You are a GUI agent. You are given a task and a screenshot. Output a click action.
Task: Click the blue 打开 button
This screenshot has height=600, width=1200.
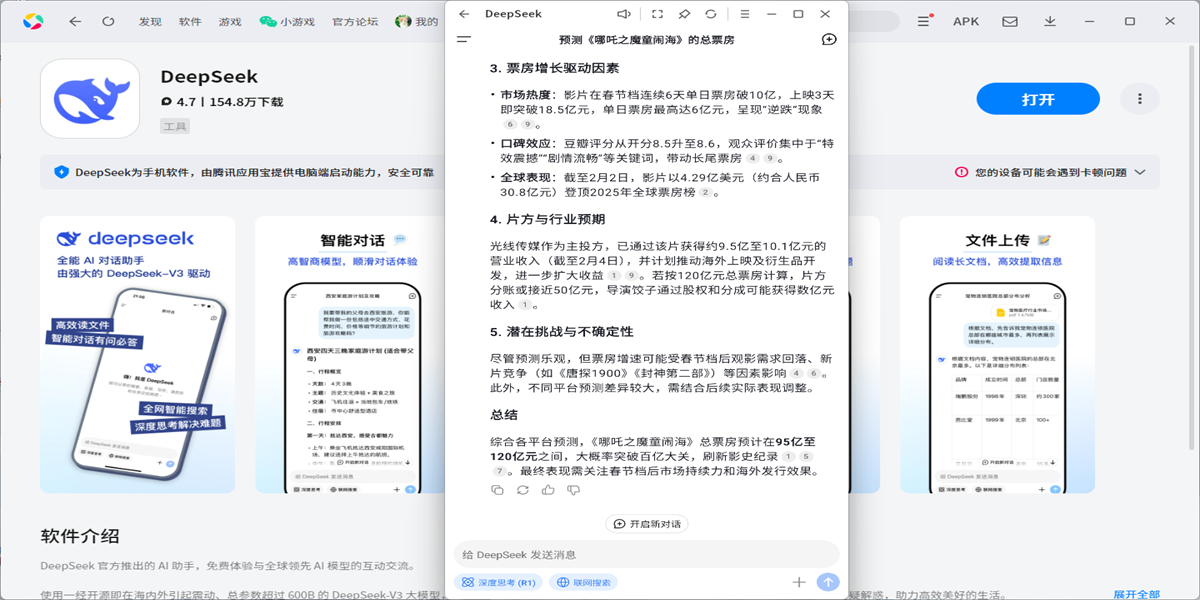pos(1038,99)
